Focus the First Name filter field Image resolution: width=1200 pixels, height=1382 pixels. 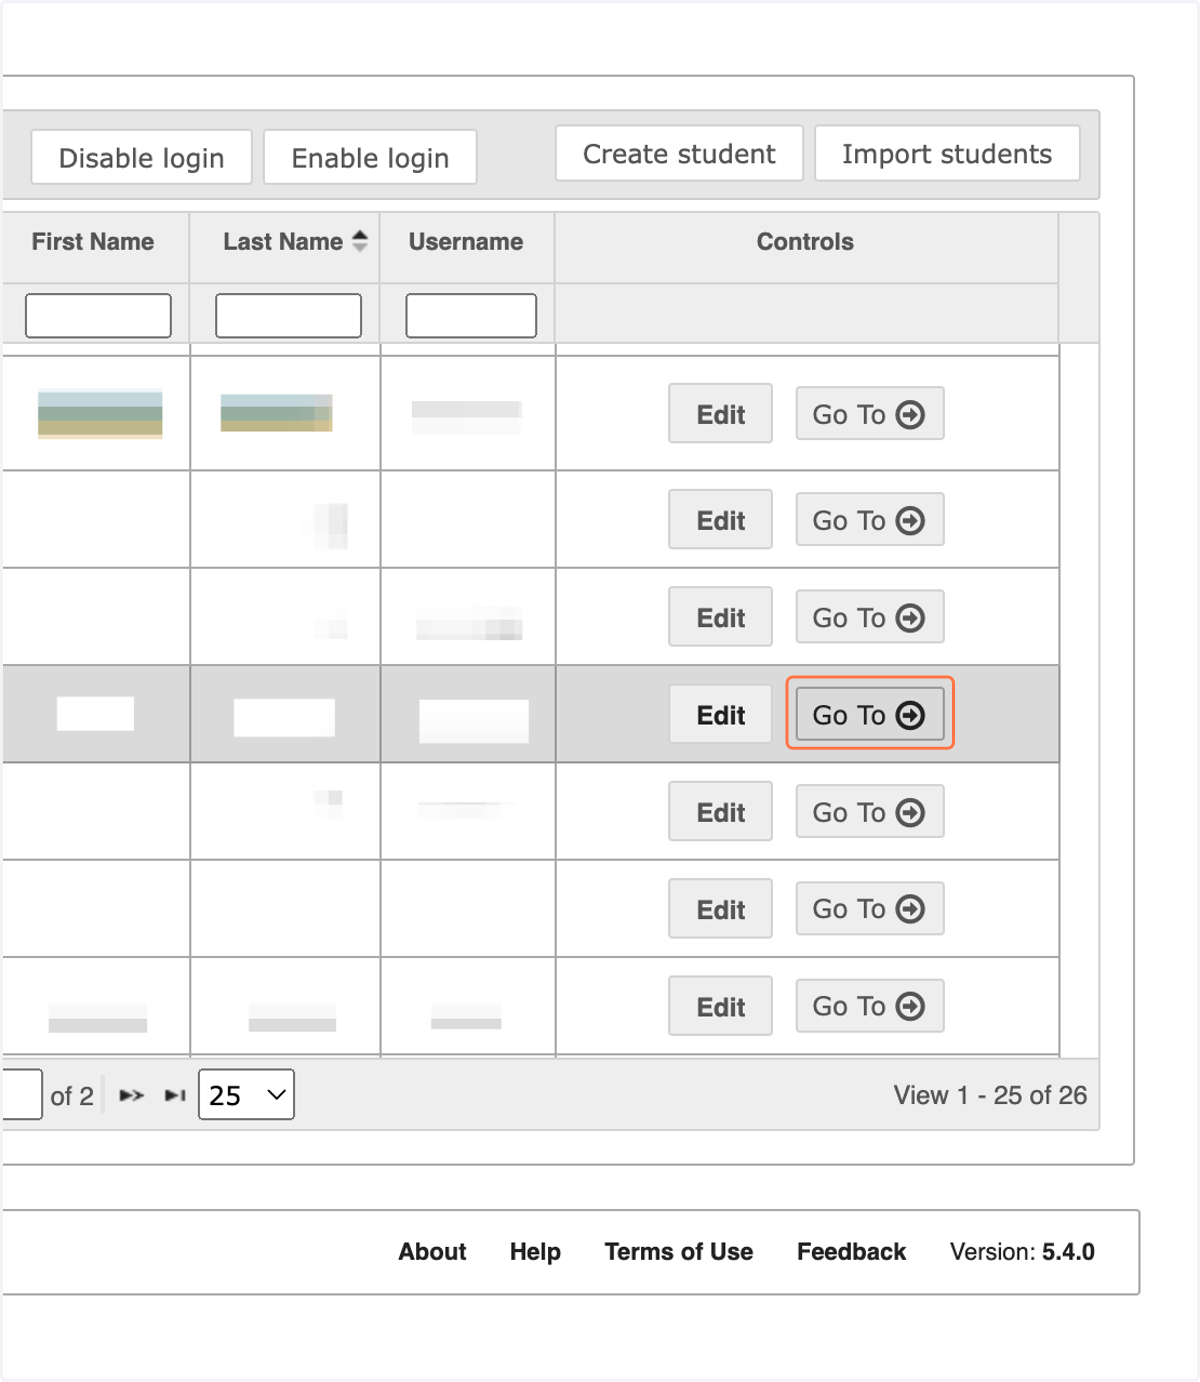coord(98,316)
